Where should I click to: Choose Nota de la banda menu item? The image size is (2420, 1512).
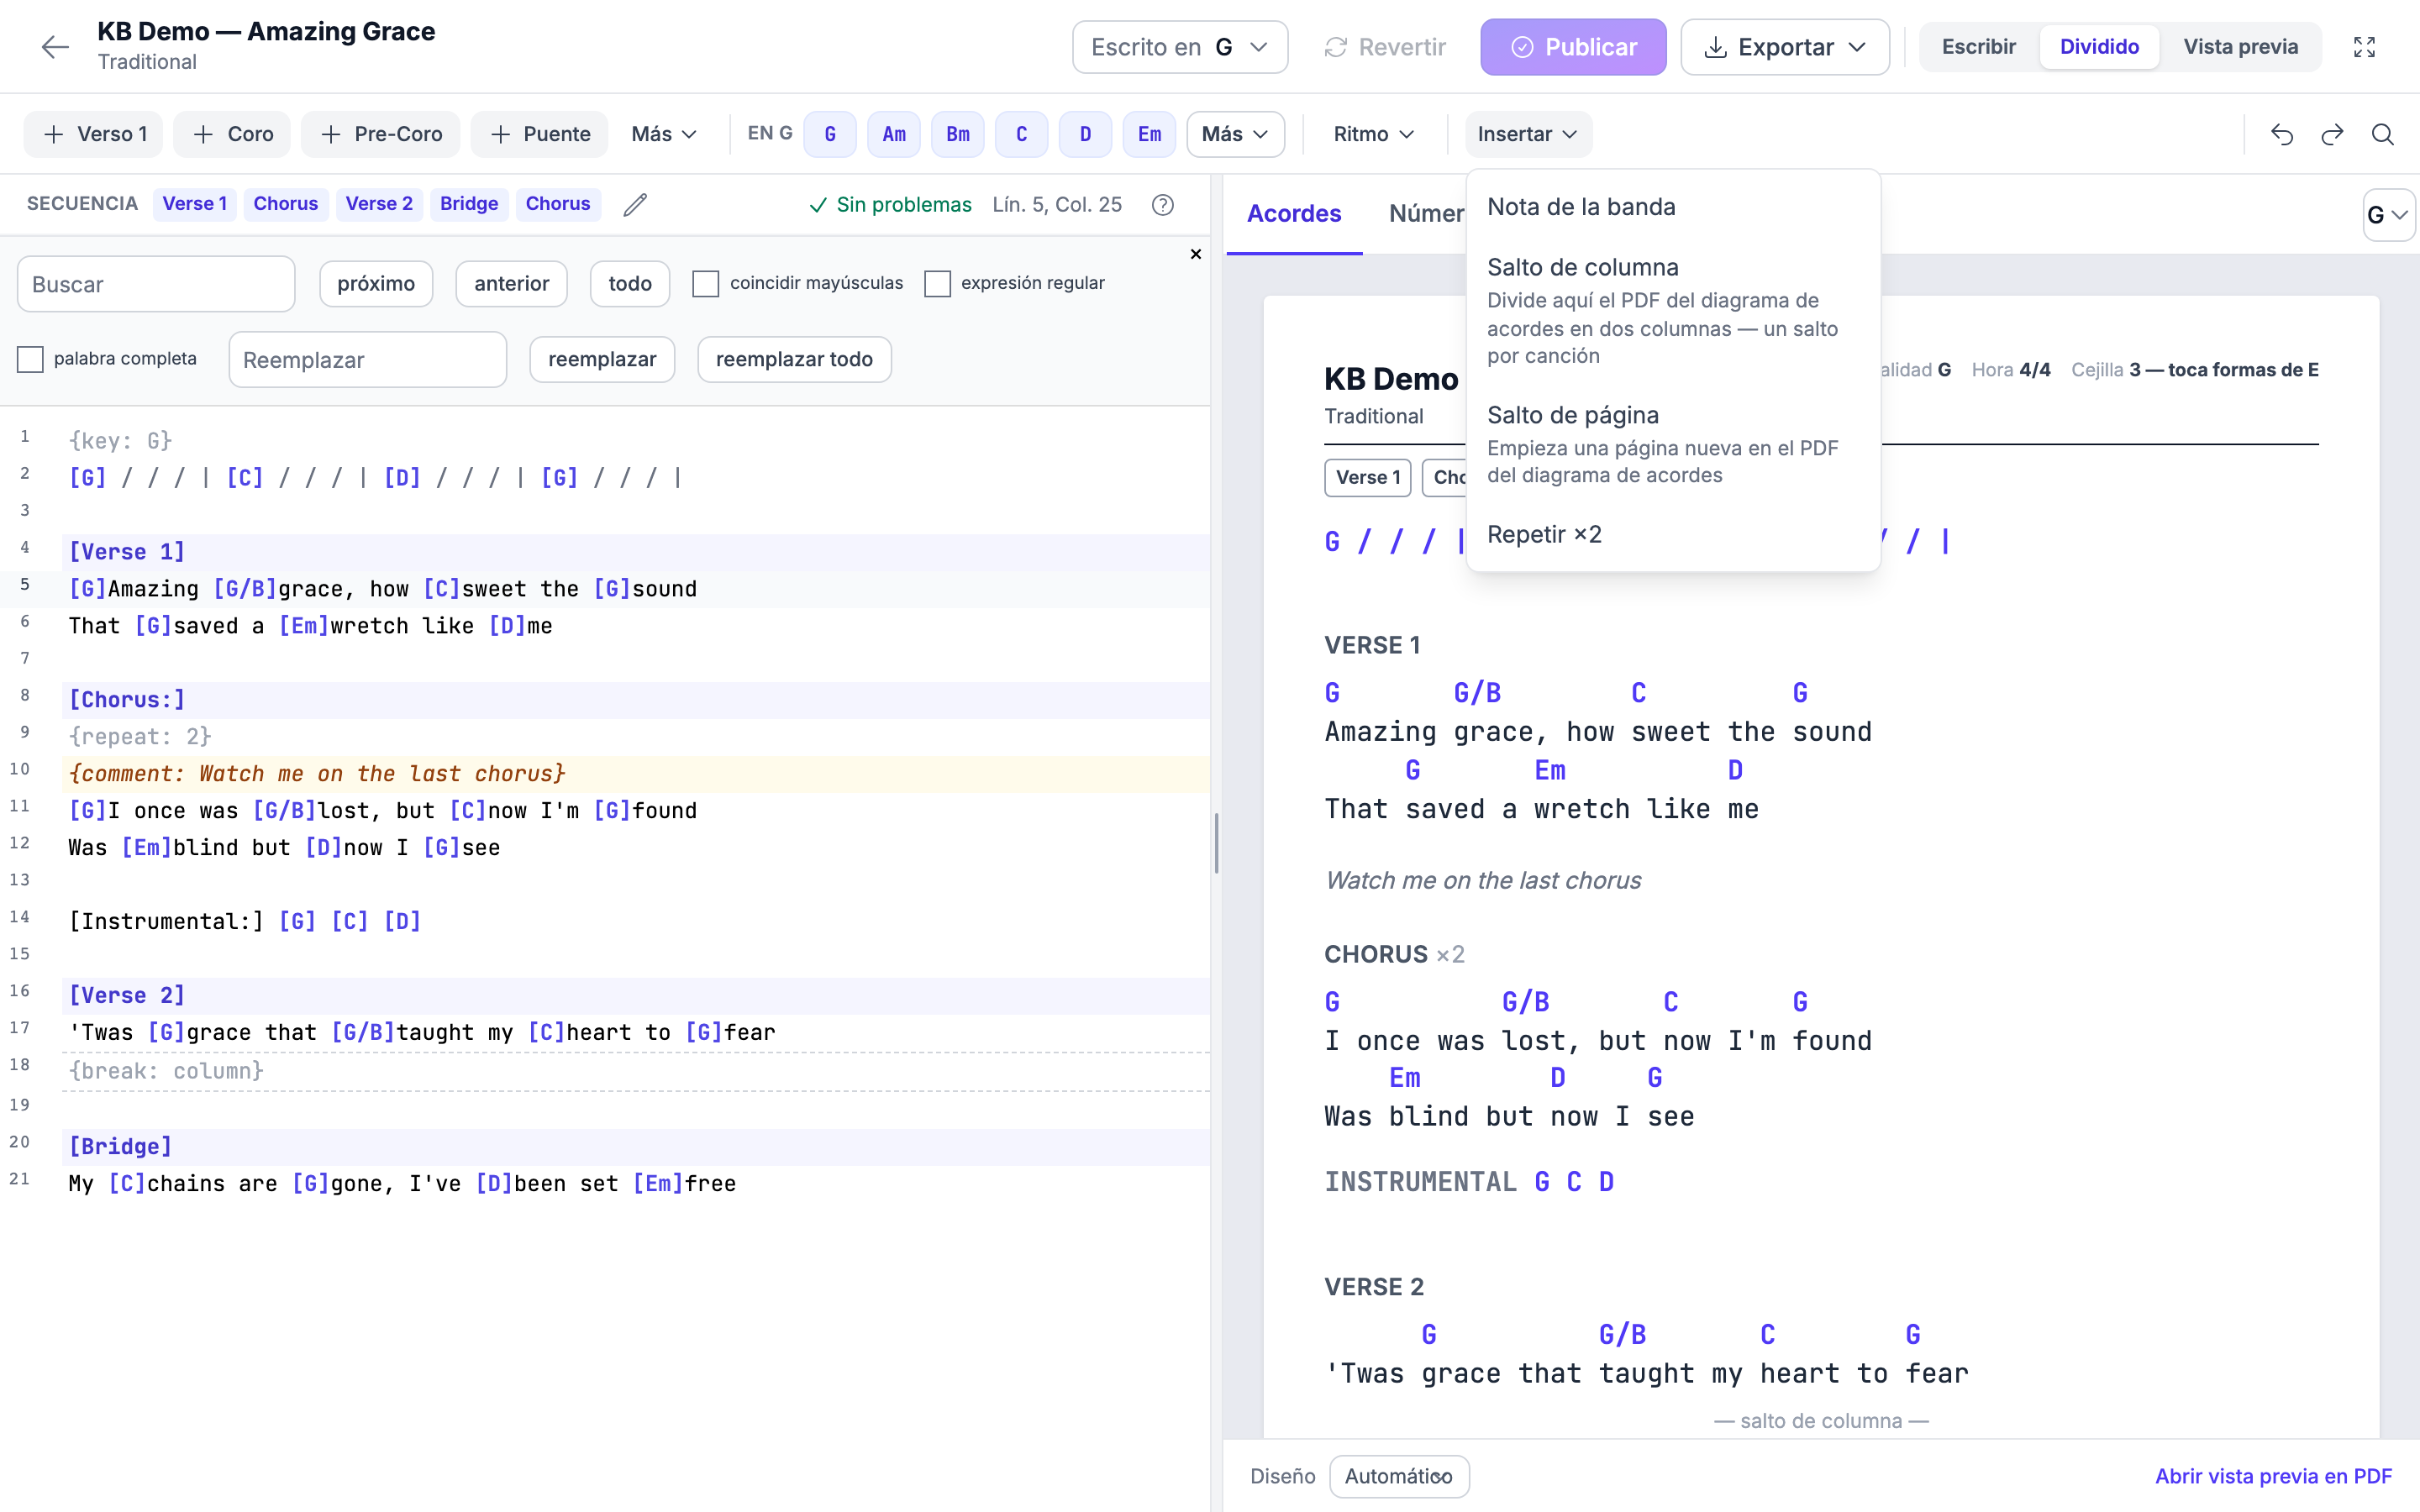(1673, 207)
